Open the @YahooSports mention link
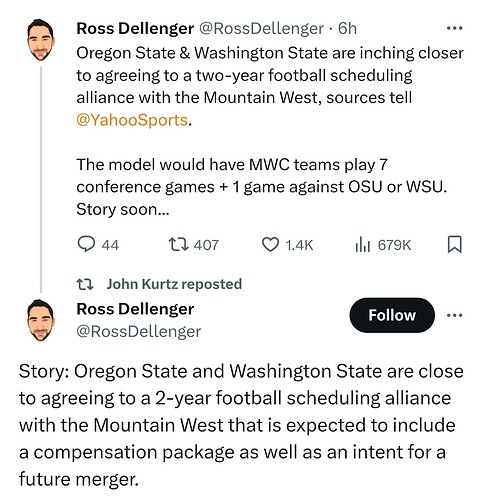The height and width of the screenshot is (500, 483). point(132,120)
